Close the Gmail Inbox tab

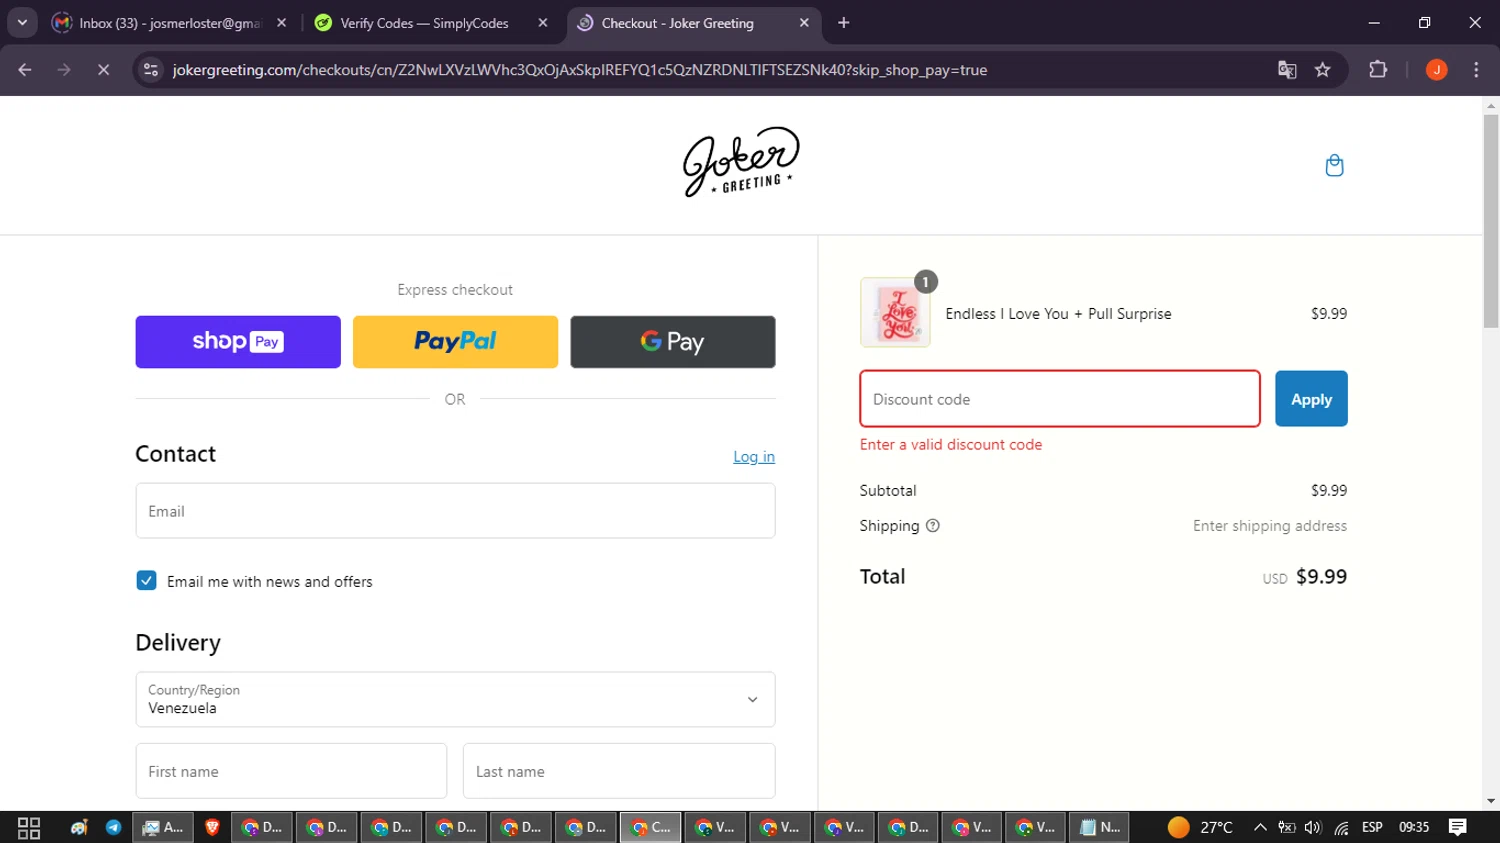point(281,23)
